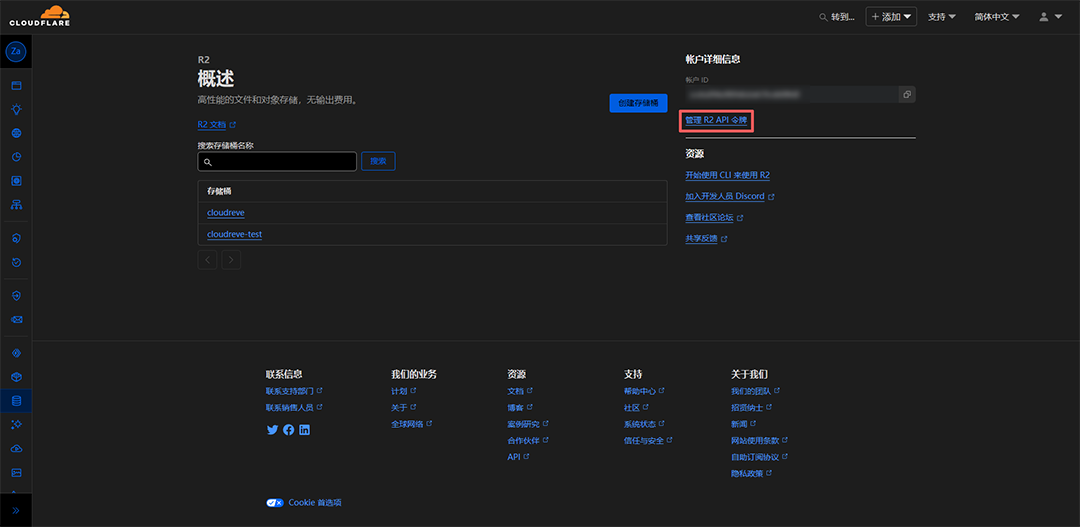Open 我们的团队 footer link
The height and width of the screenshot is (527, 1080).
point(756,391)
